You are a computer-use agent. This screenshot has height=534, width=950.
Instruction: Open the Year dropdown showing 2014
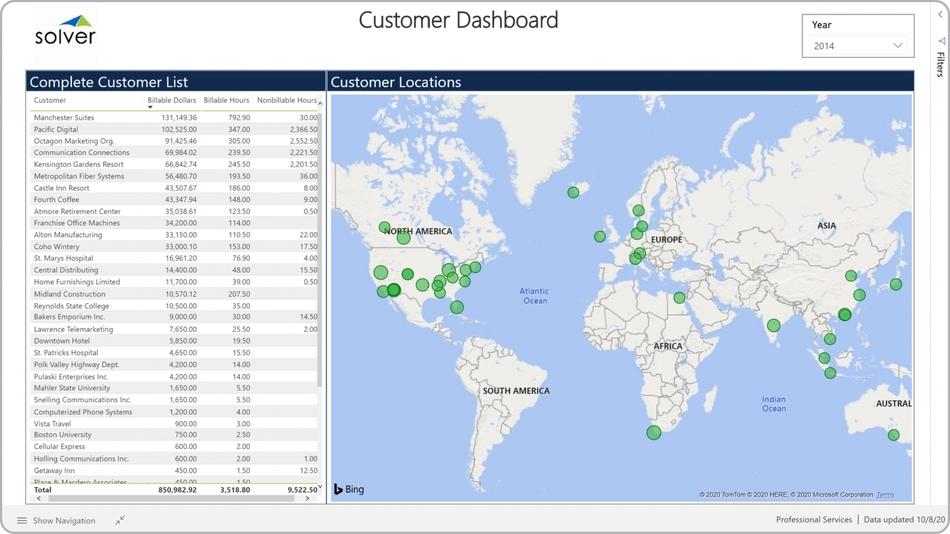857,46
